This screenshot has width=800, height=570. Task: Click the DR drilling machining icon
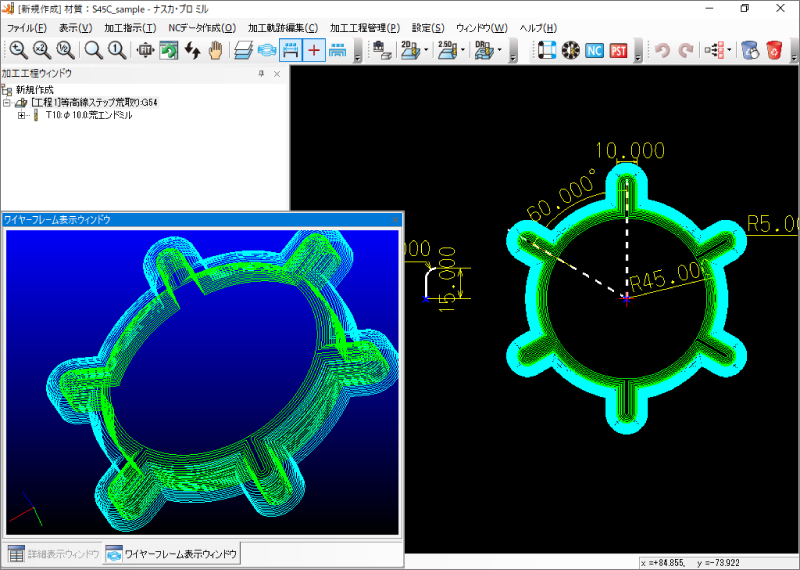pos(484,50)
